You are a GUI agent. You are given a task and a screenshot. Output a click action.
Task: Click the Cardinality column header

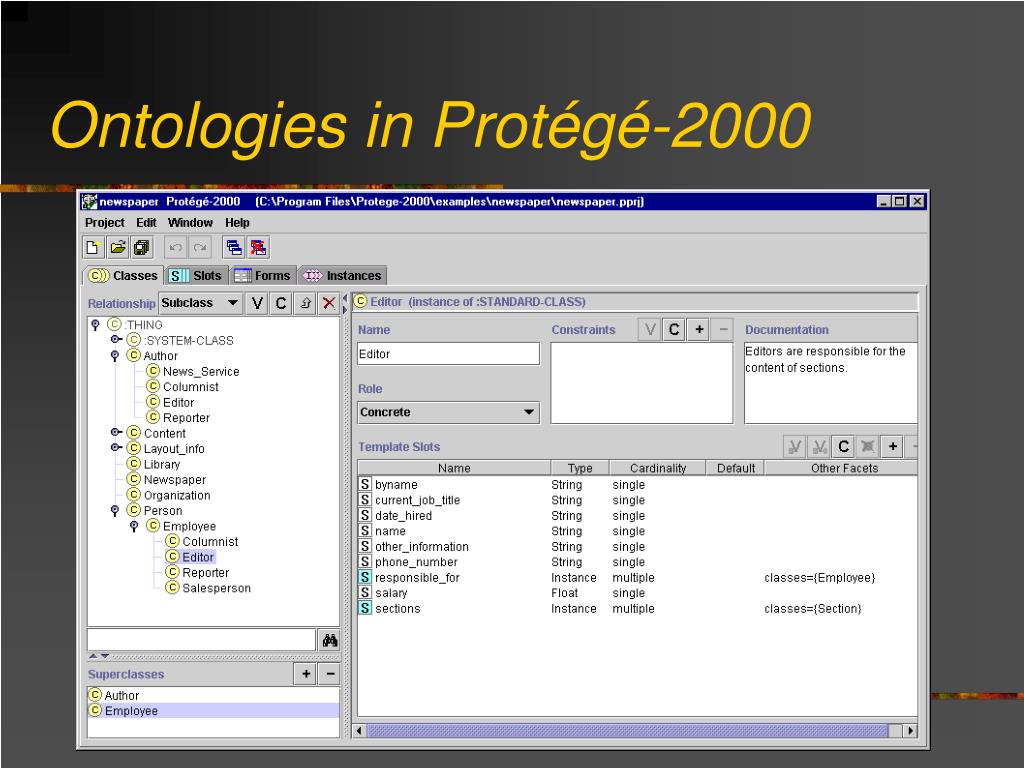(658, 468)
